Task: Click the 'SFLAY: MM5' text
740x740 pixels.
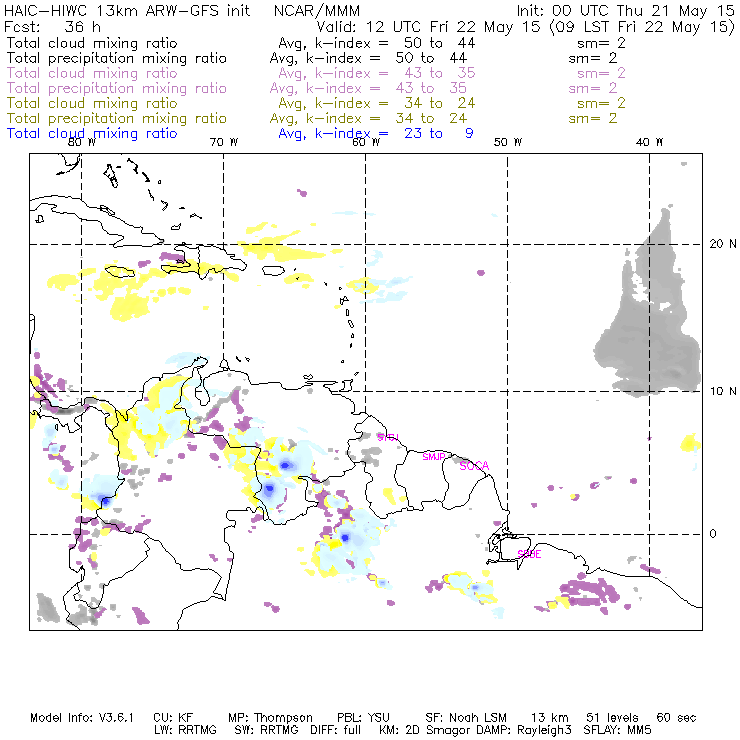Action: point(617,730)
